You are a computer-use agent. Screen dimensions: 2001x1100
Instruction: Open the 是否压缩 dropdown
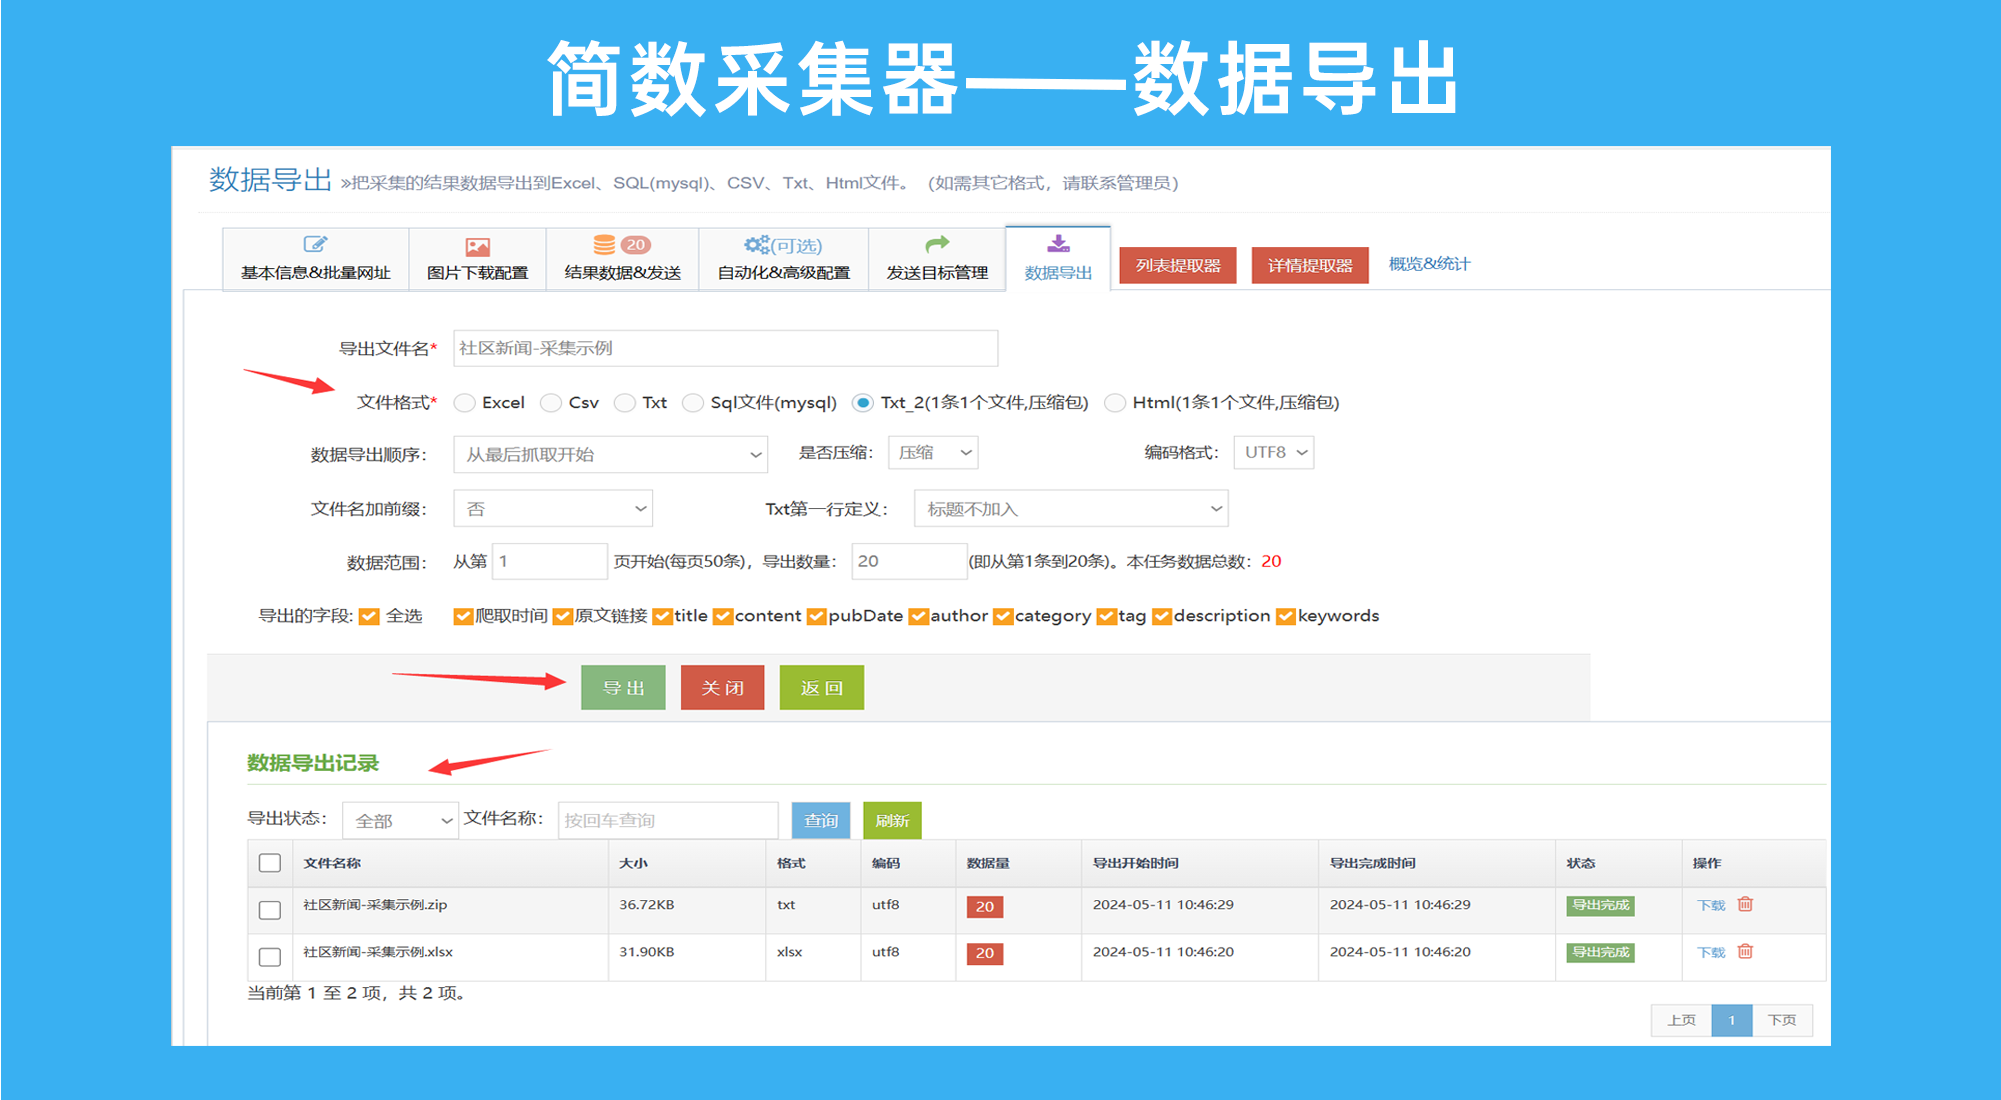pyautogui.click(x=932, y=453)
